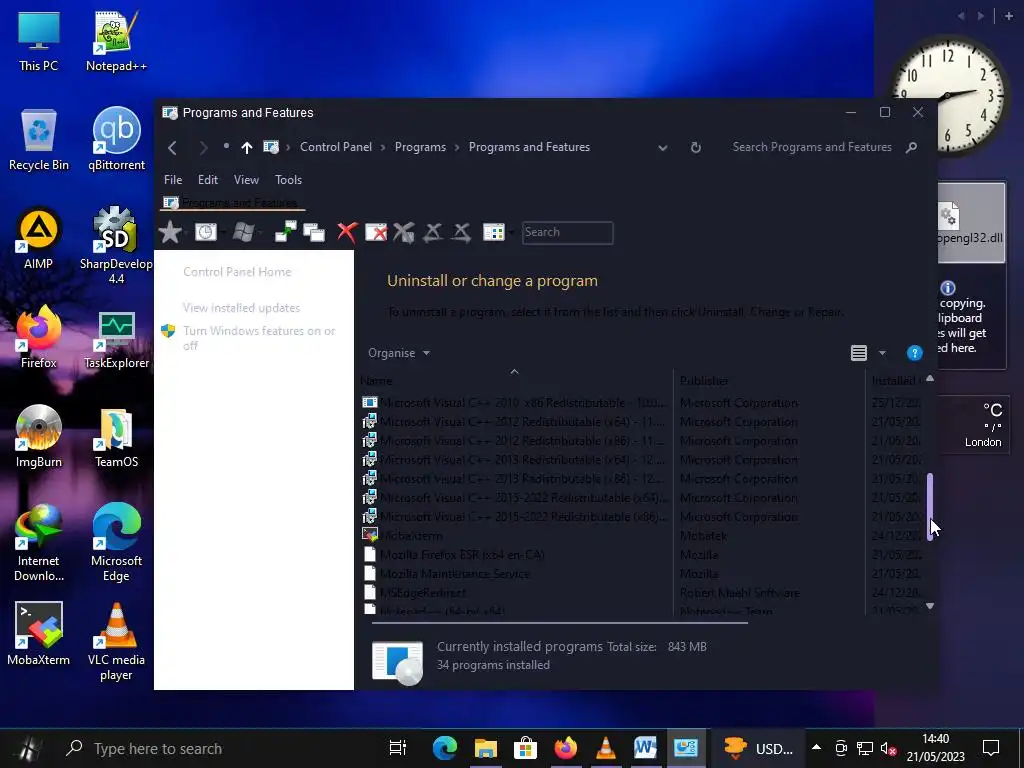Click the toolbar Search input field
Screen dimensions: 1024x768
tap(567, 232)
